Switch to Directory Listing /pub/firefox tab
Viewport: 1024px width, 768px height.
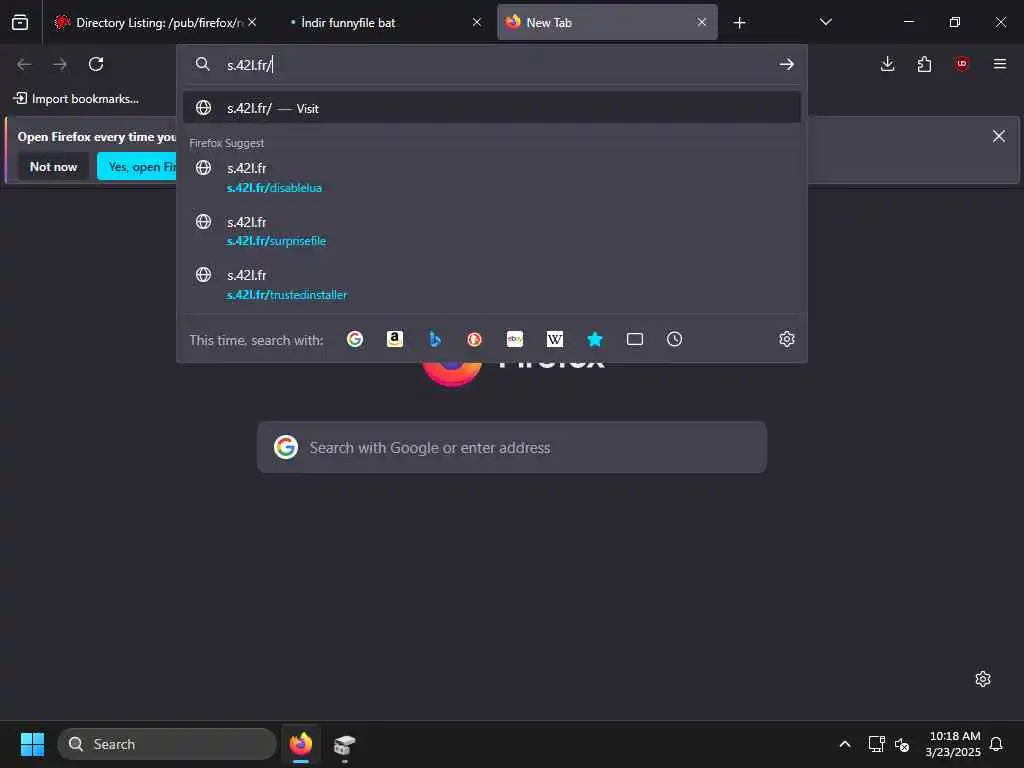pos(155,23)
